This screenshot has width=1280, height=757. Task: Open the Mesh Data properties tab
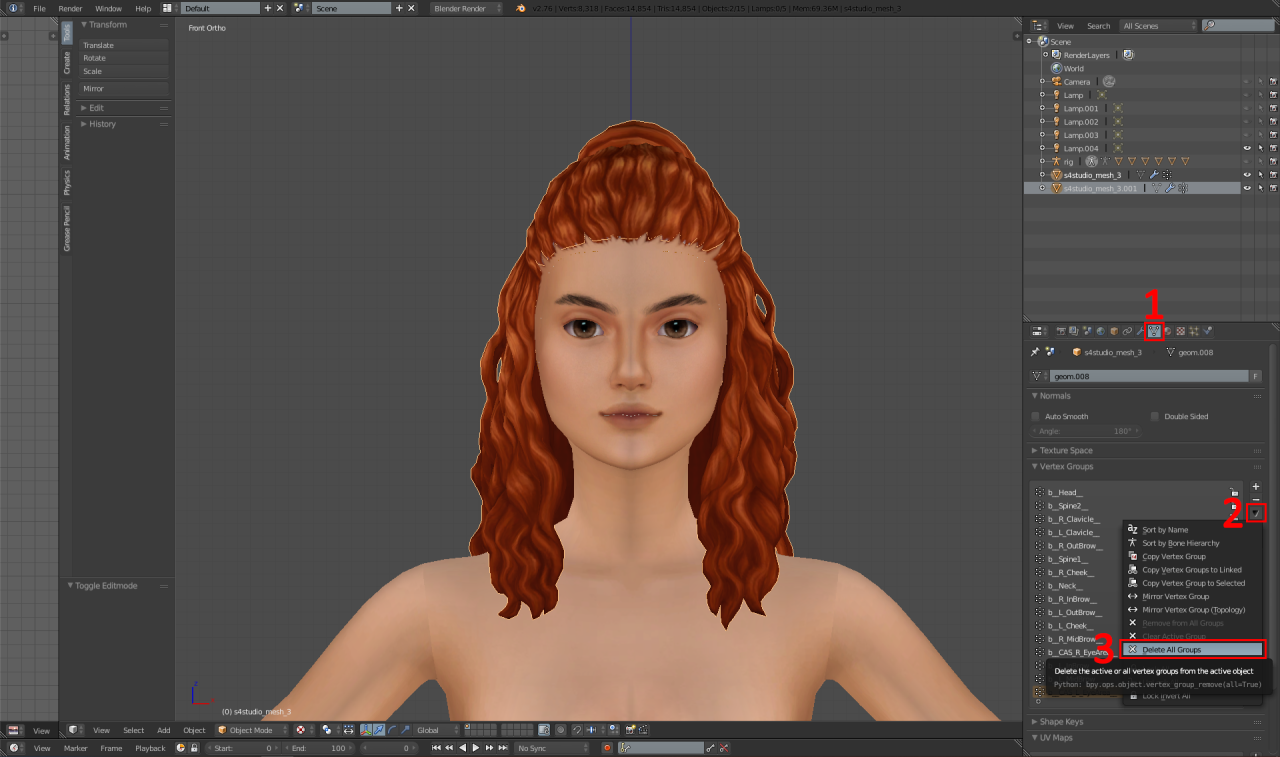click(1154, 331)
